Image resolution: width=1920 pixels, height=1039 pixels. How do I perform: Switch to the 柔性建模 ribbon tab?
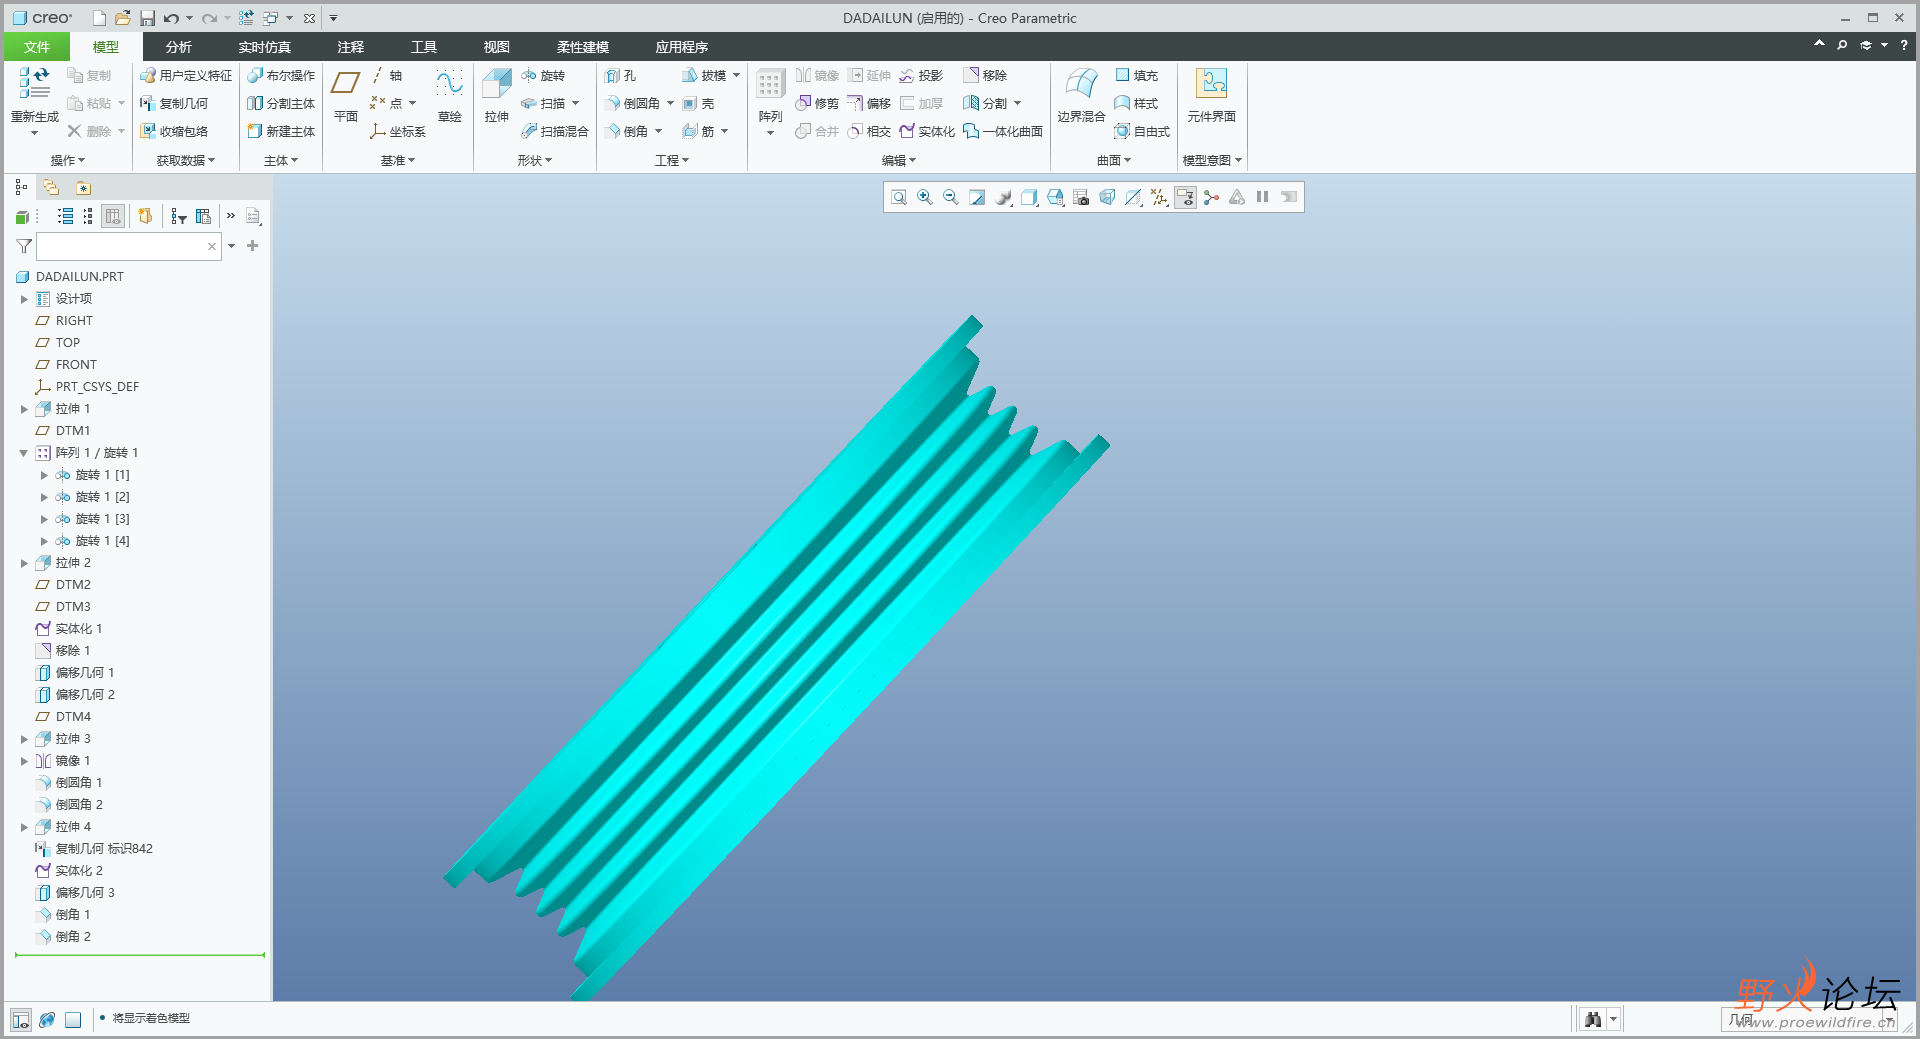point(583,47)
